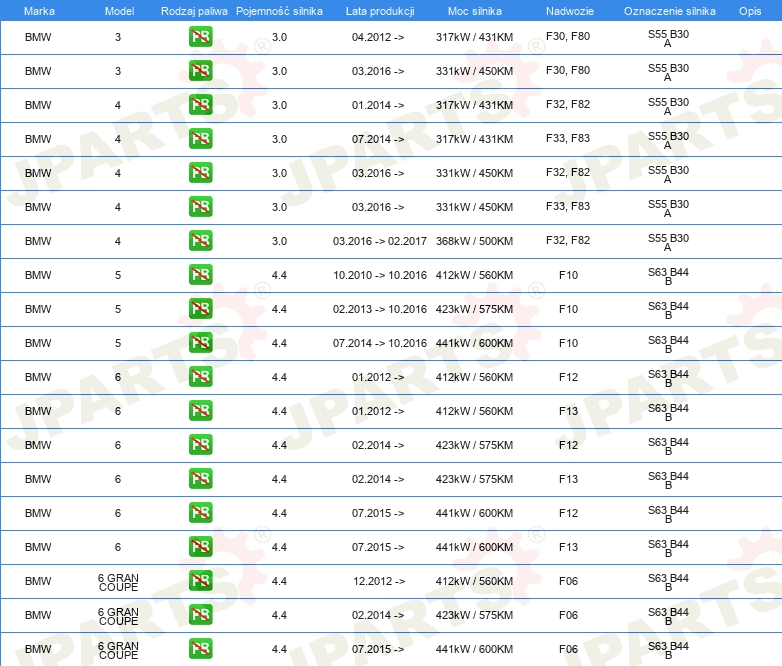The height and width of the screenshot is (666, 782).
Task: Click fuel icon in BMW 4 01.2014 row
Action: pyautogui.click(x=200, y=105)
